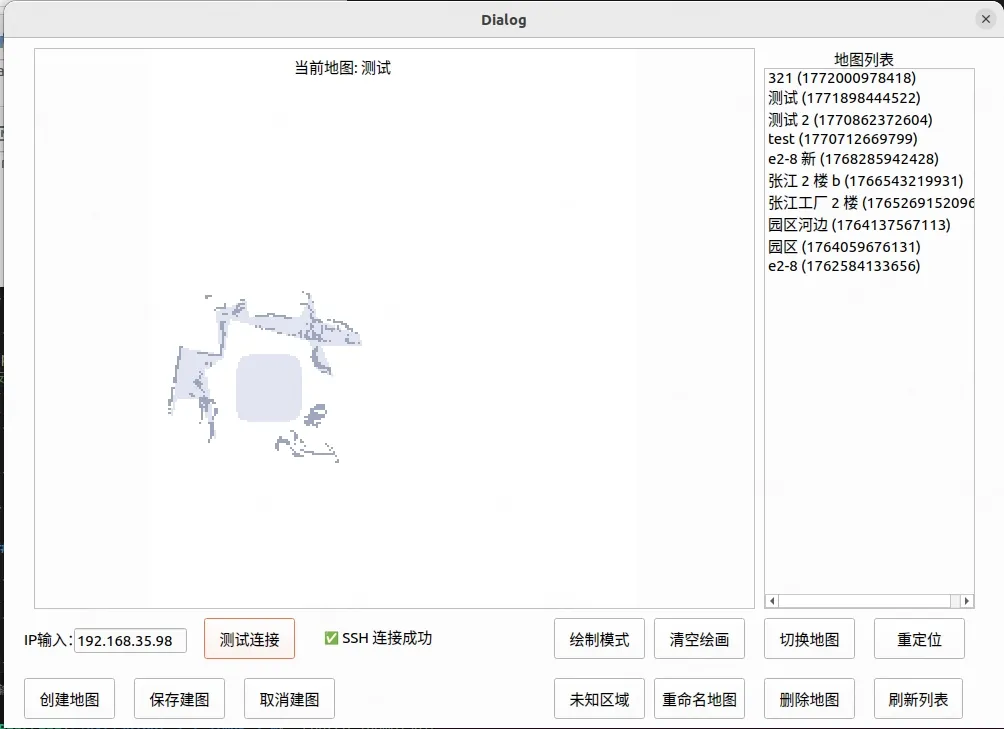Click the 测试连接 button
Screen dimensions: 1004x729
coord(249,639)
